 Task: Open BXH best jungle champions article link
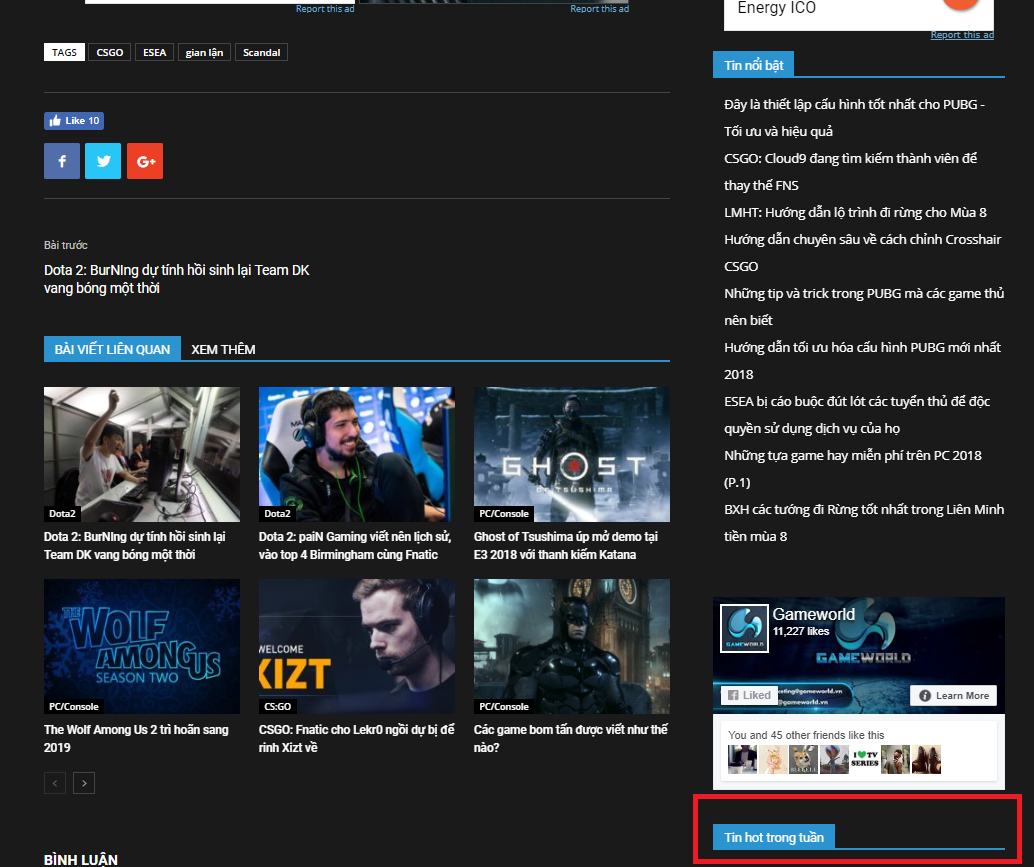864,523
